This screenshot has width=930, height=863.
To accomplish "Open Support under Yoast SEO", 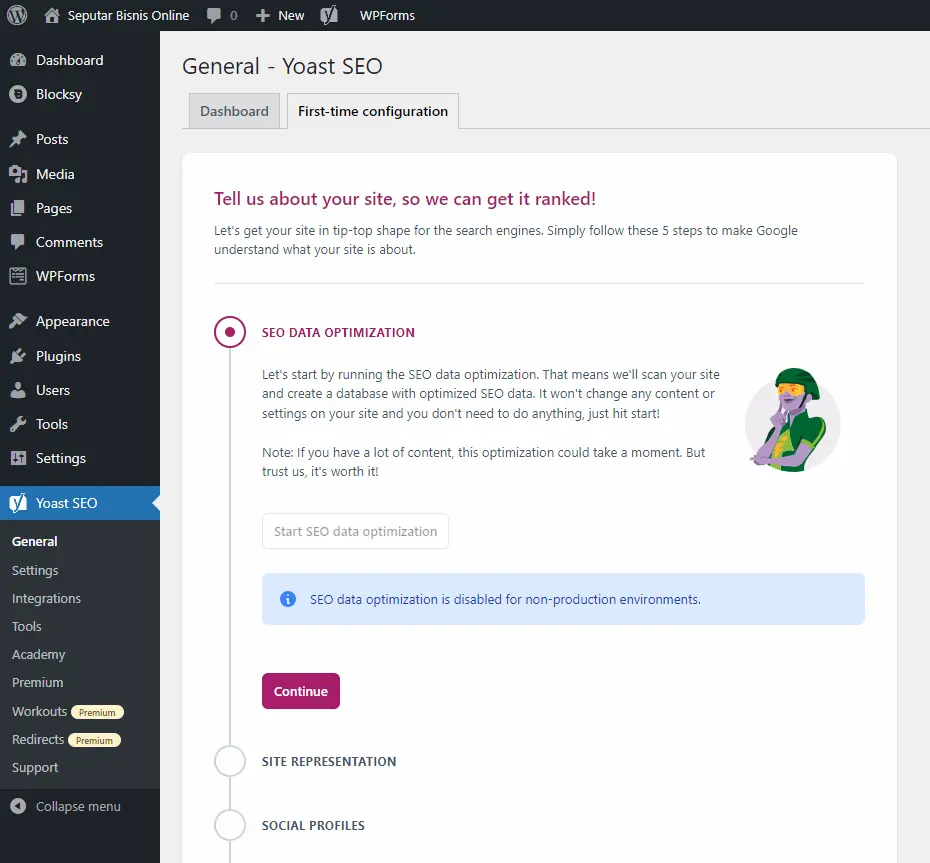I will tap(35, 767).
